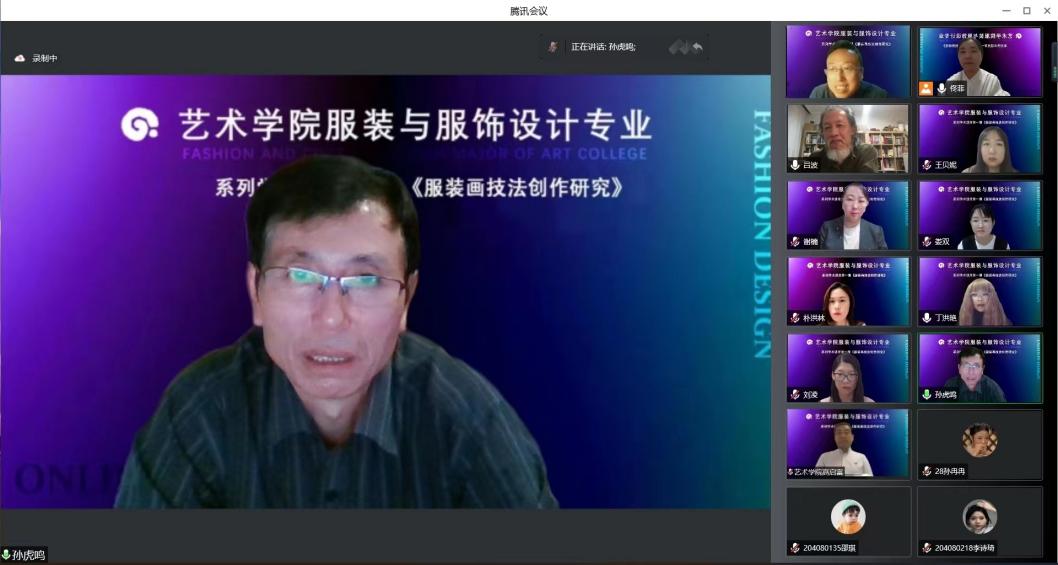The height and width of the screenshot is (565, 1058).
Task: Click the round avatar of 28孙冉冉
Action: 980,439
